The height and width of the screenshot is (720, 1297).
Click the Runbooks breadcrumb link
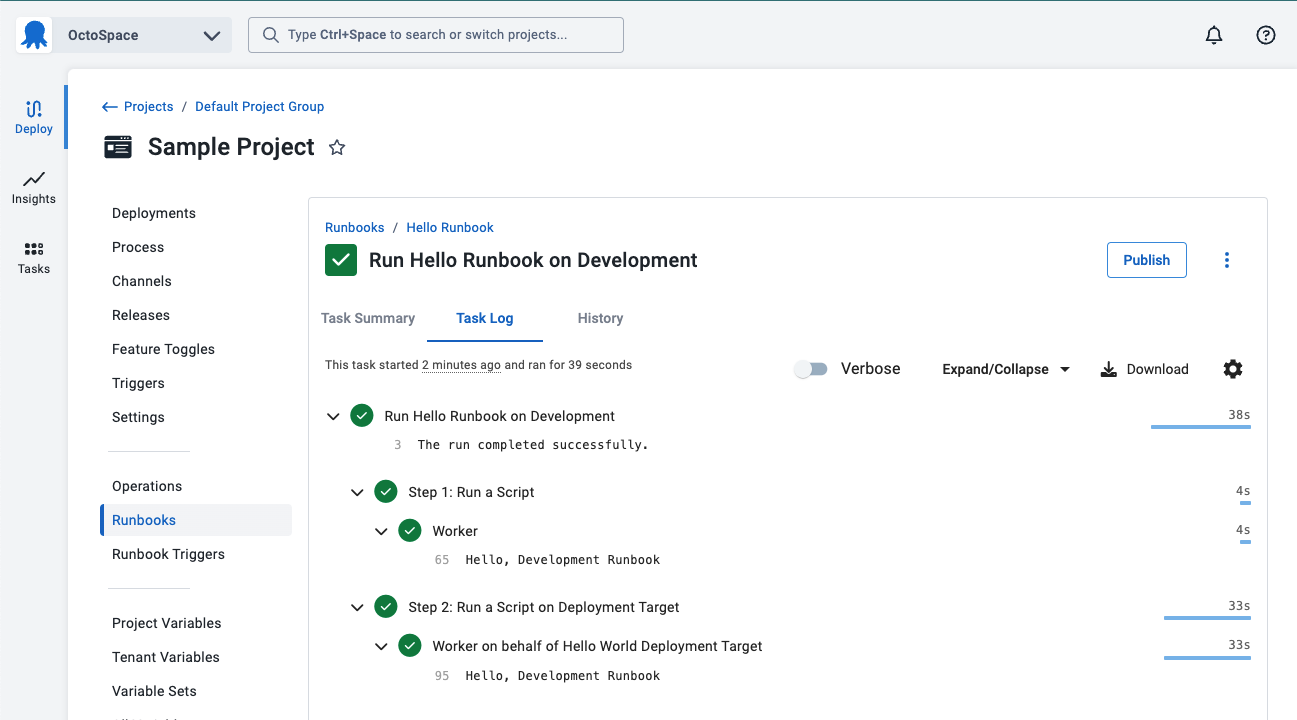(355, 228)
